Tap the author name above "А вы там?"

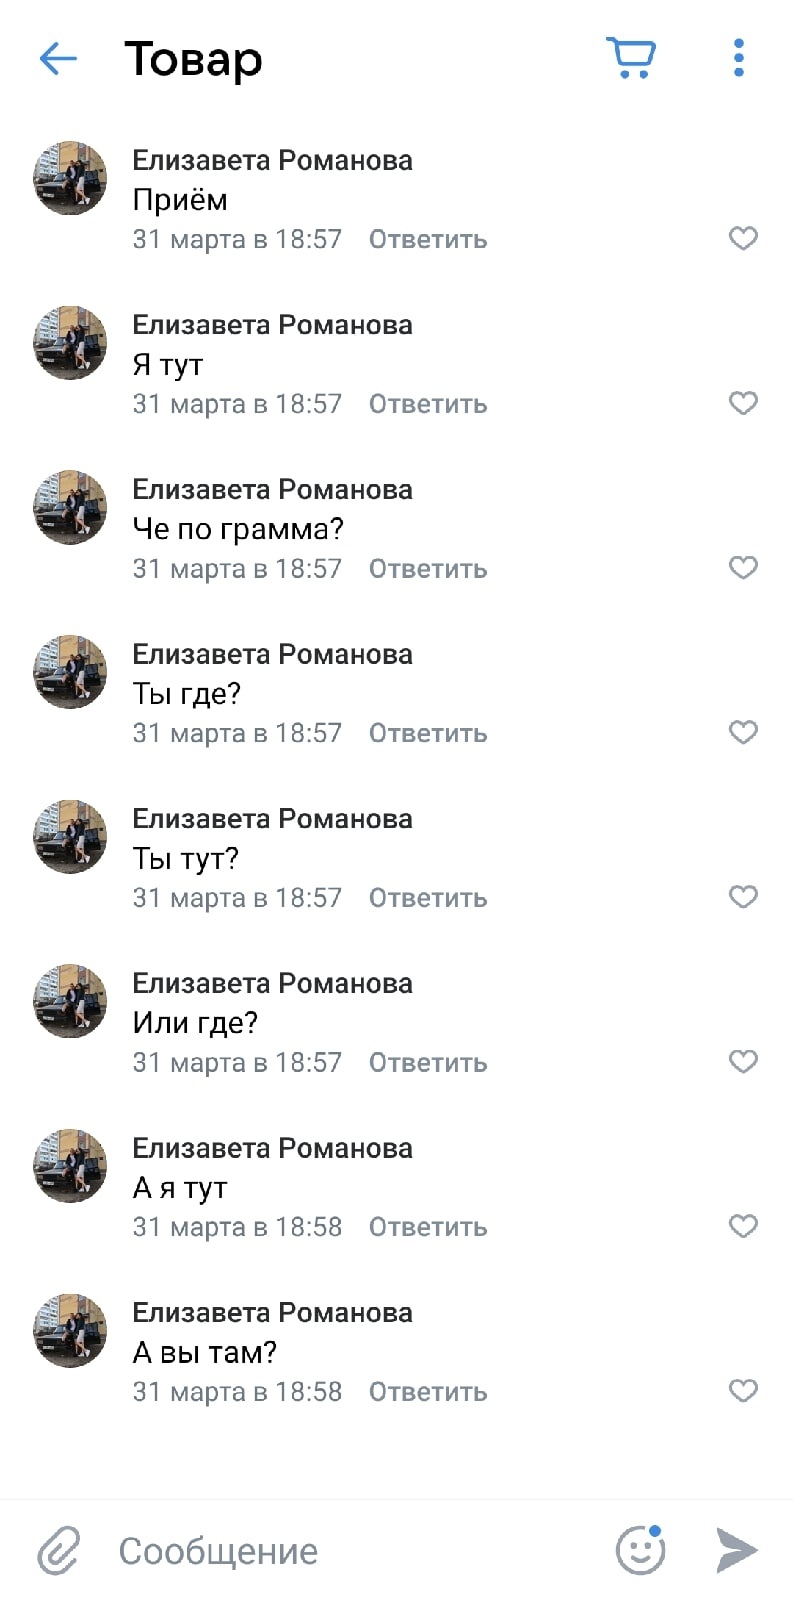tap(272, 1312)
